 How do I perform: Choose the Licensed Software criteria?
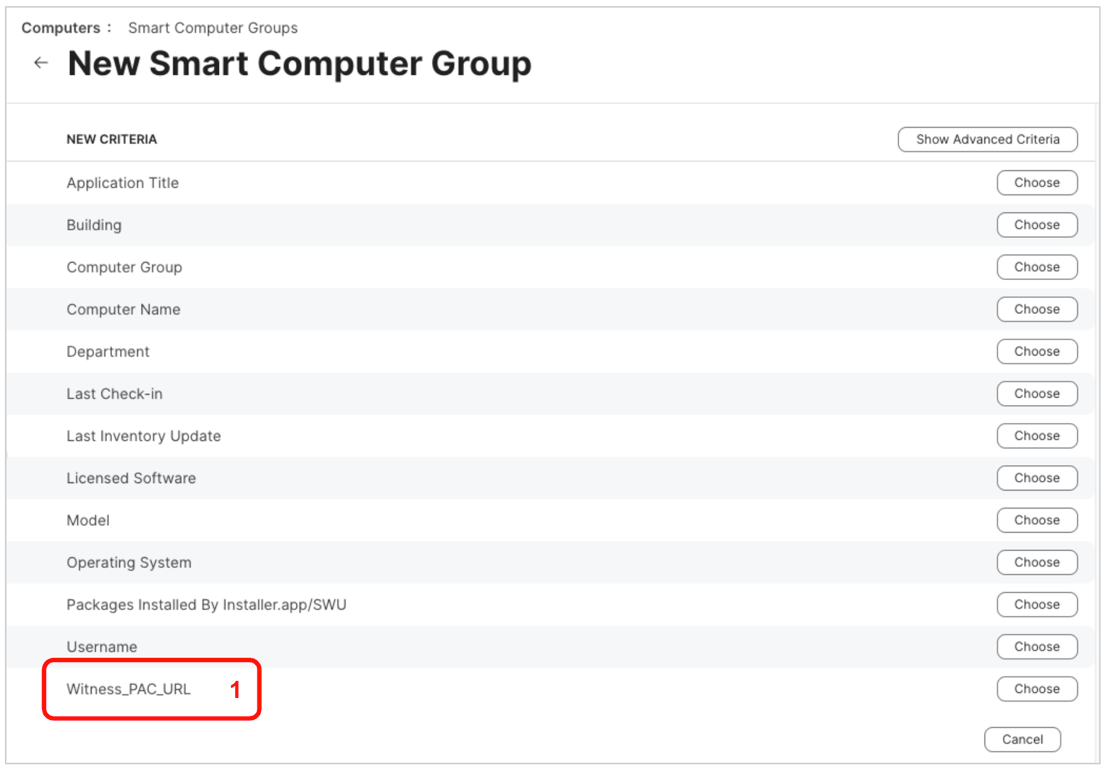[x=1036, y=478]
